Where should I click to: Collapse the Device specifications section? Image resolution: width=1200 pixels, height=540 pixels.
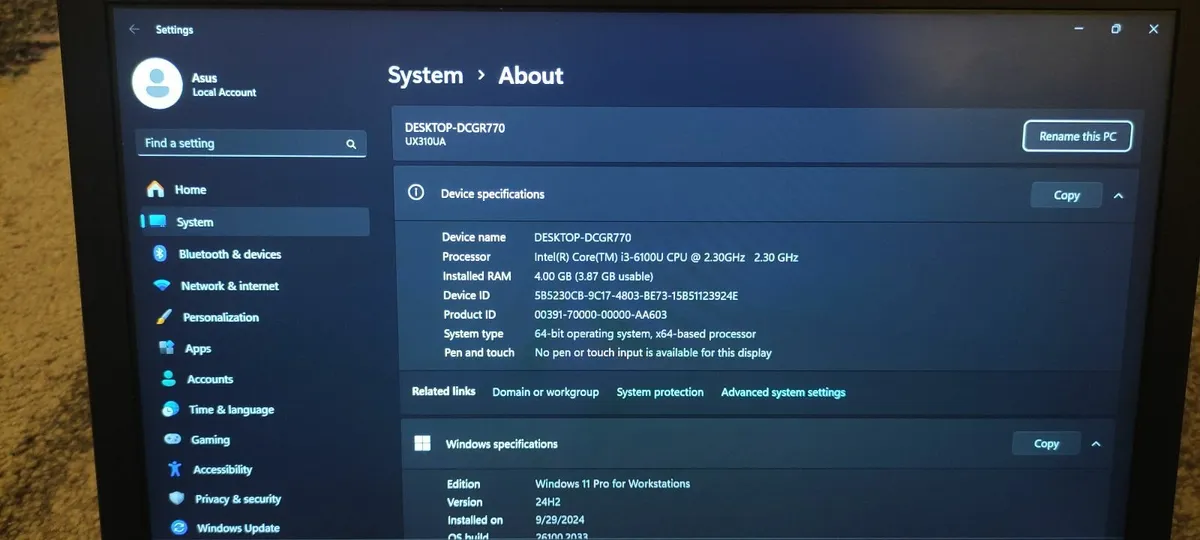(1118, 196)
